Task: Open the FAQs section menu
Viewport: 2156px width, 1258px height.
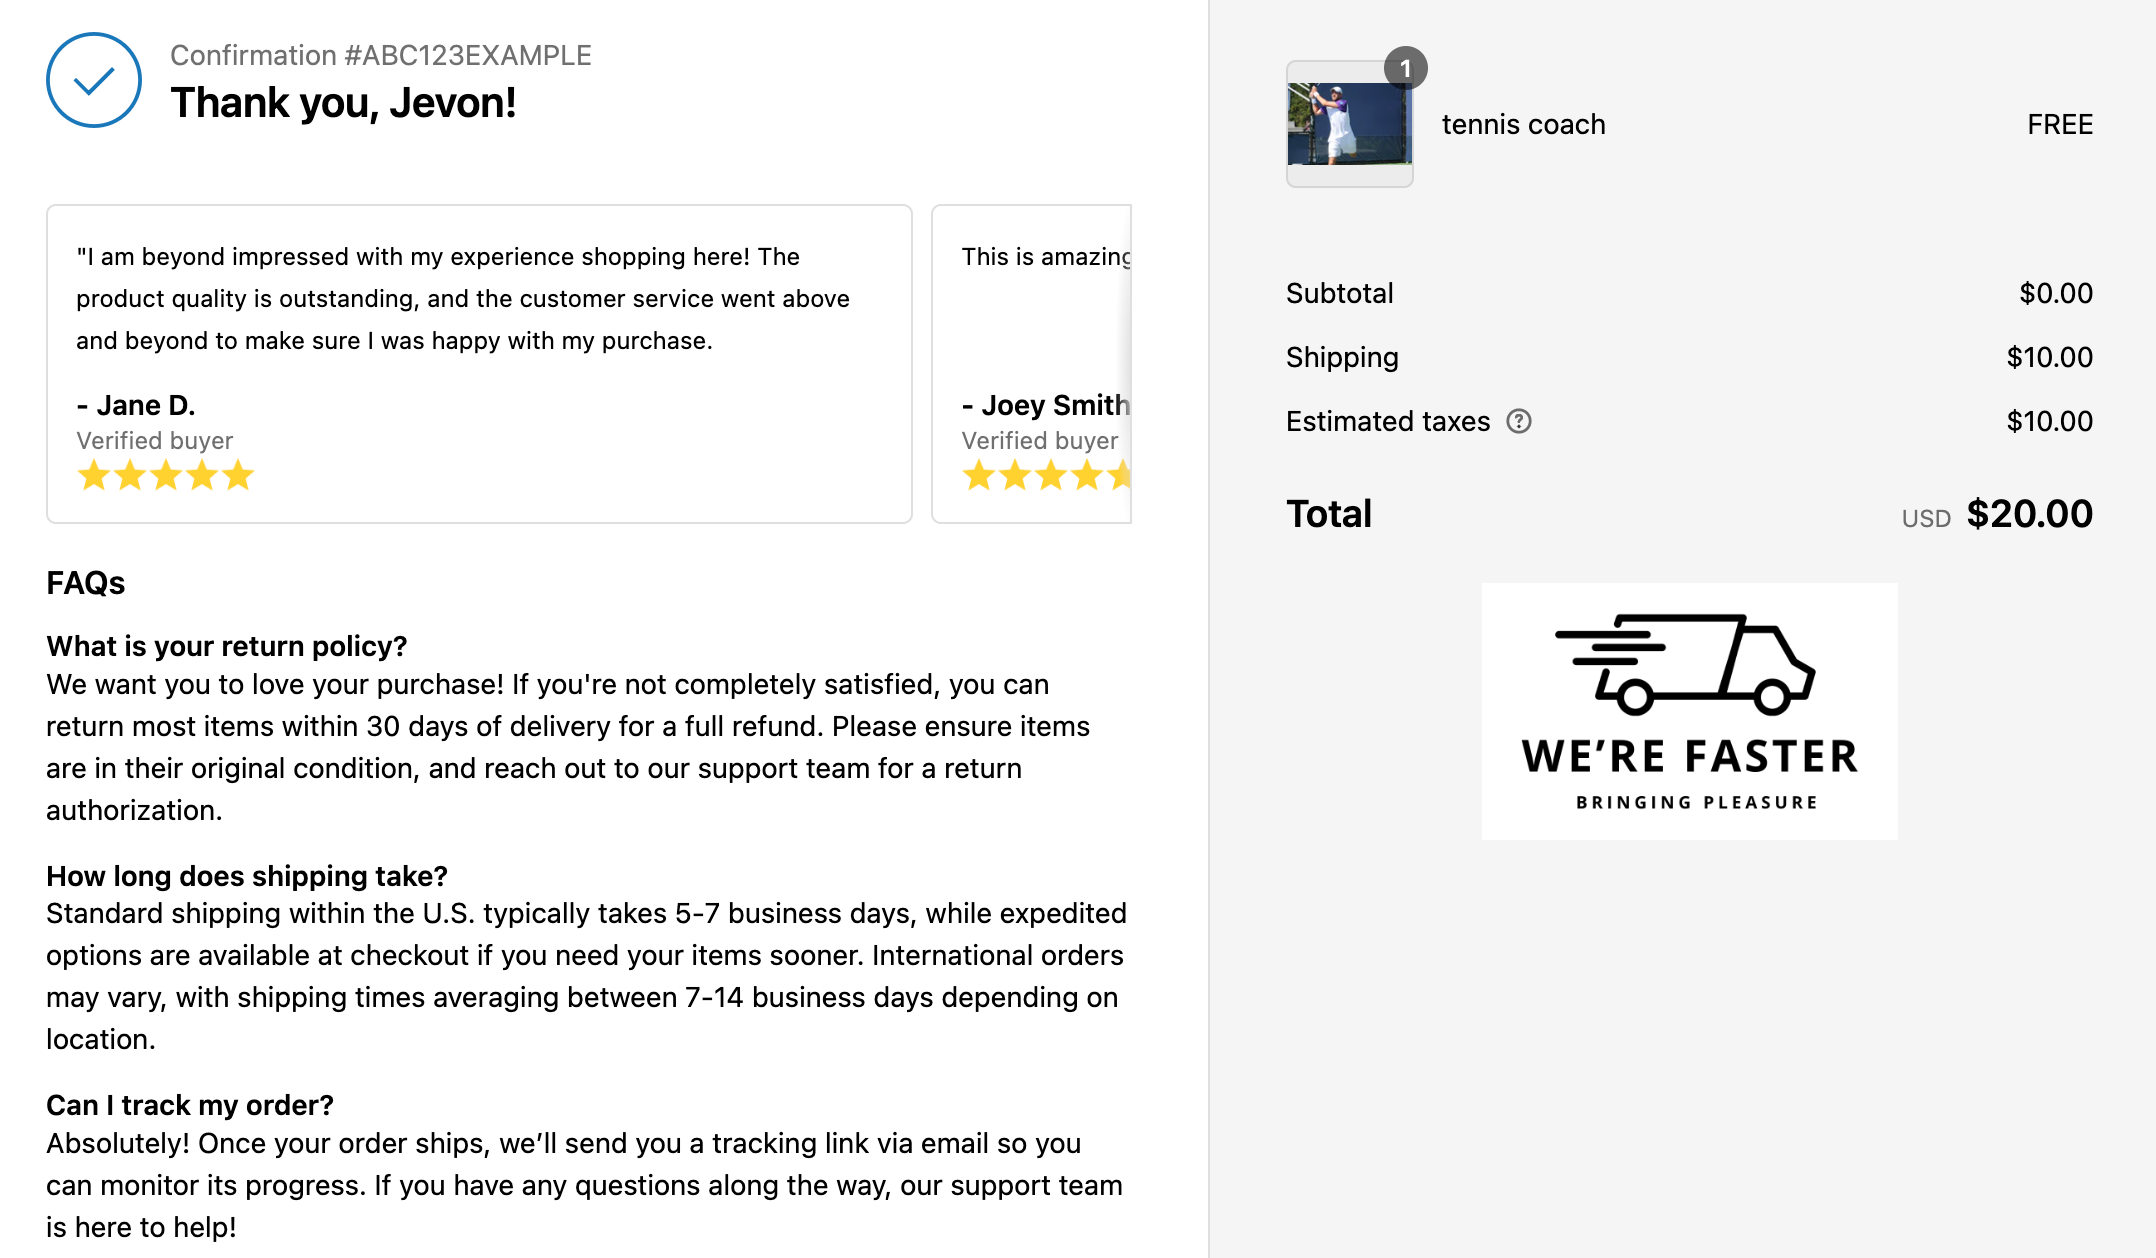Action: [x=84, y=583]
